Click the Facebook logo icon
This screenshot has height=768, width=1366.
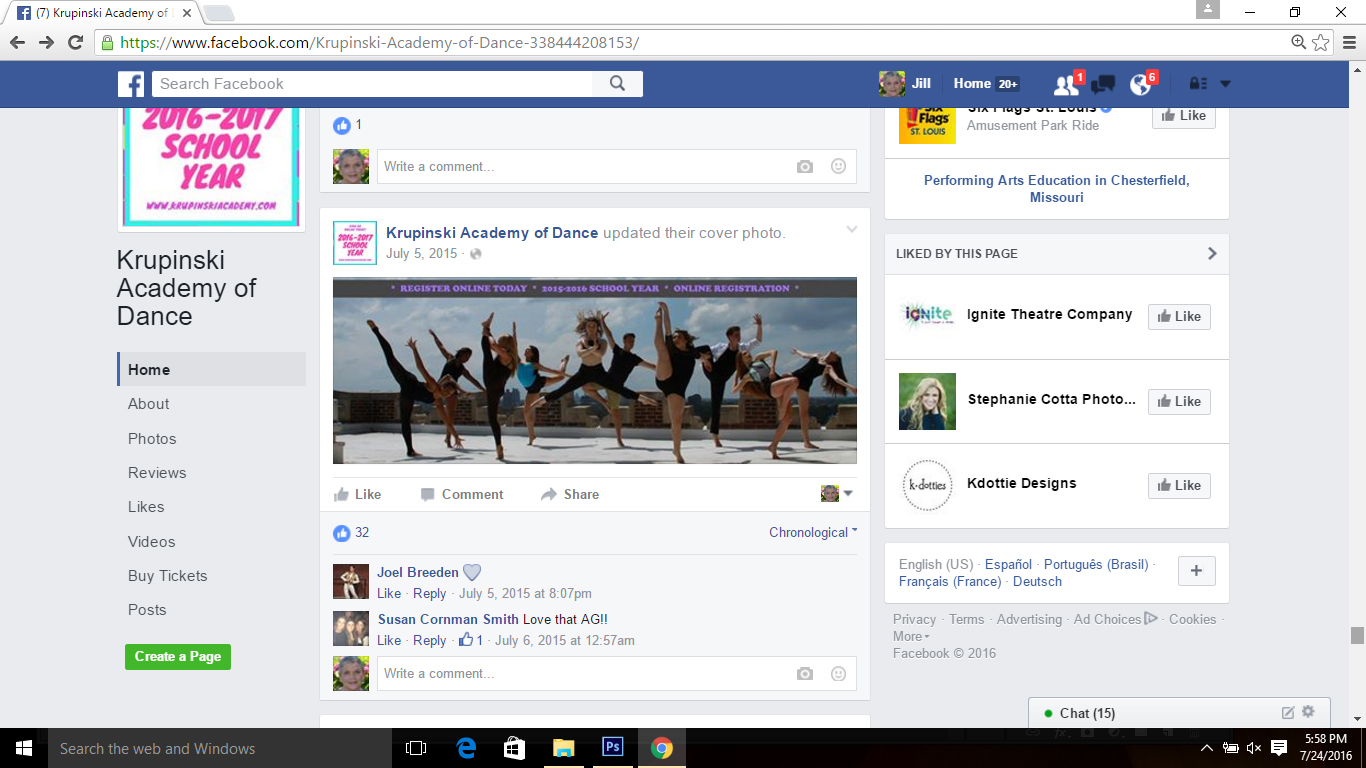(x=131, y=84)
